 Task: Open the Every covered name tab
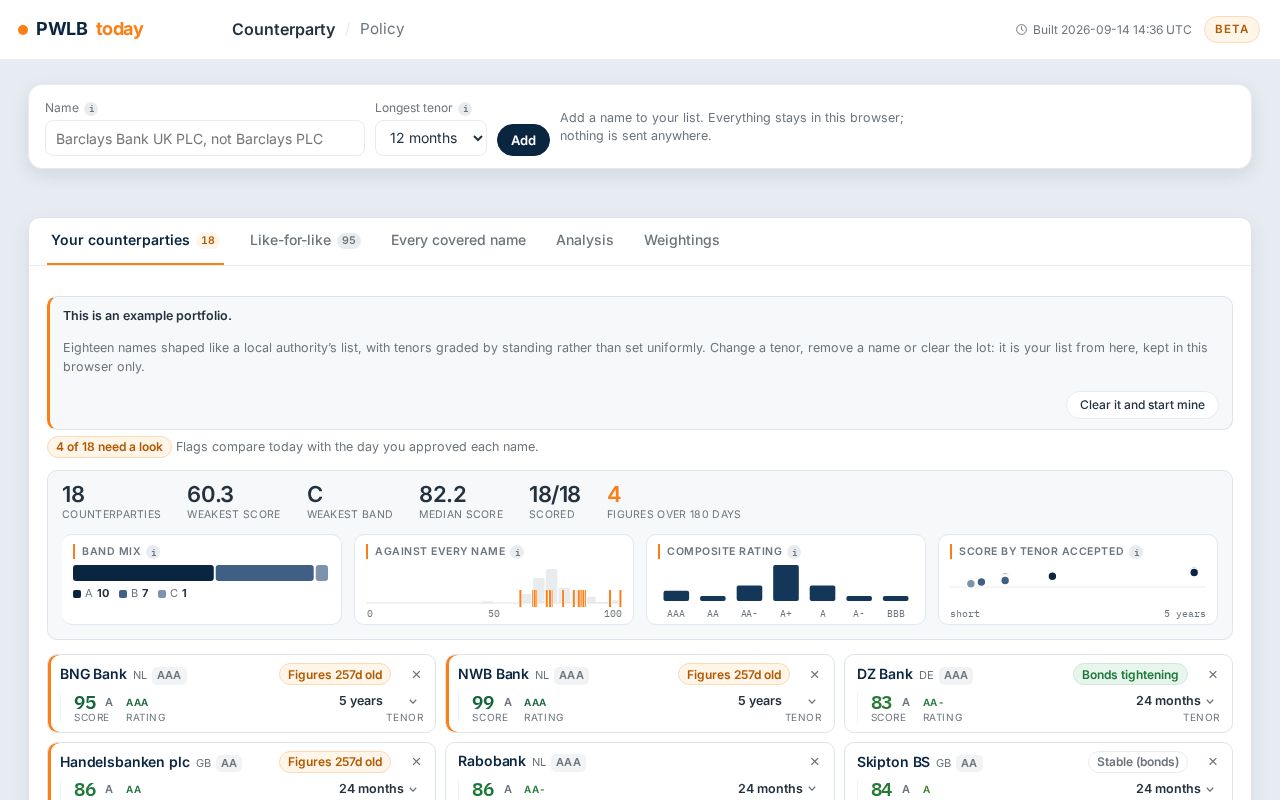point(458,241)
